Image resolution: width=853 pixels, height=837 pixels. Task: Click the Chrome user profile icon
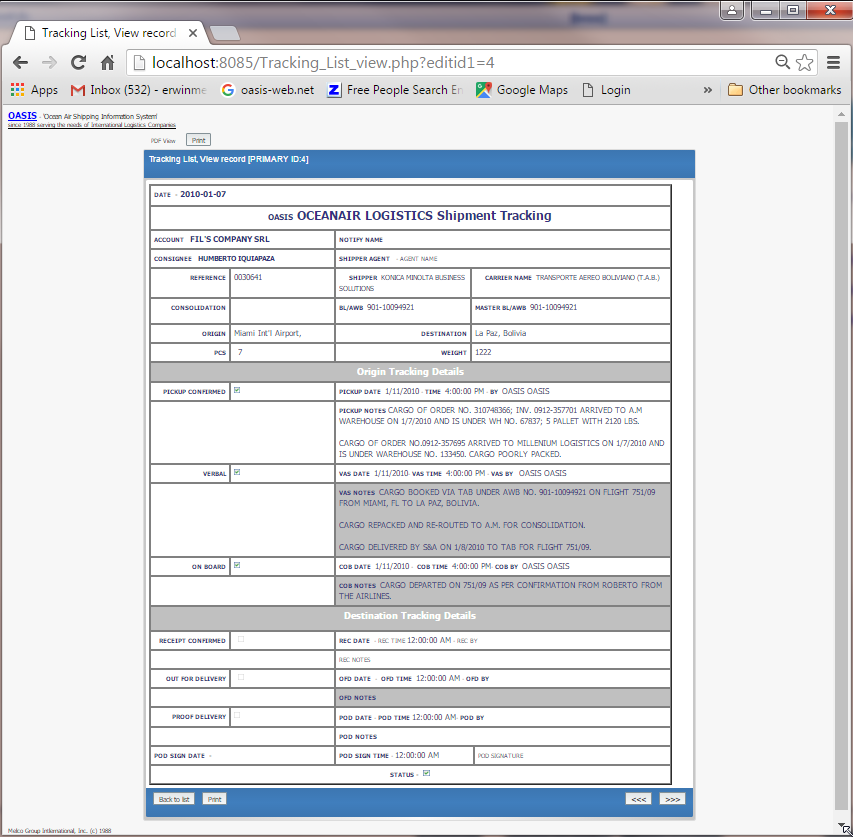click(x=732, y=10)
